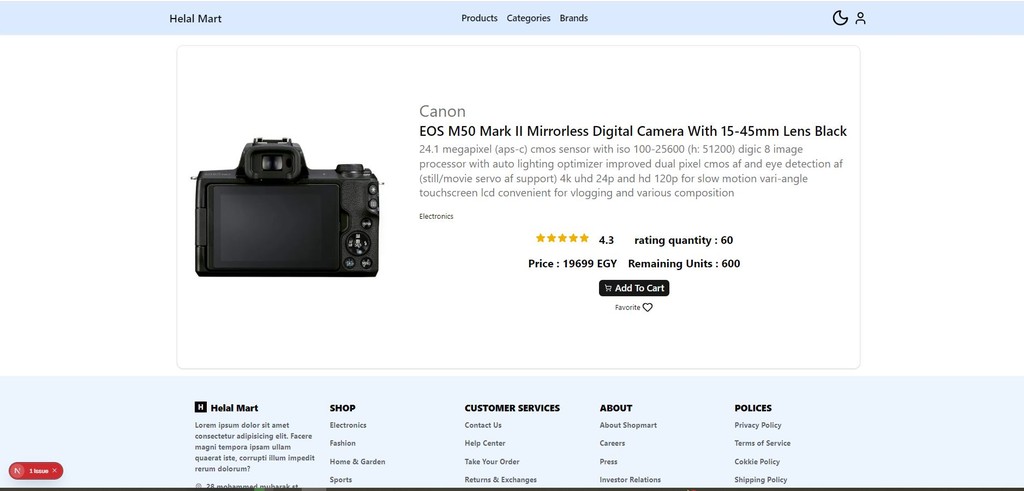
Task: Click the Helal Mart footer logo icon
Action: pos(201,408)
